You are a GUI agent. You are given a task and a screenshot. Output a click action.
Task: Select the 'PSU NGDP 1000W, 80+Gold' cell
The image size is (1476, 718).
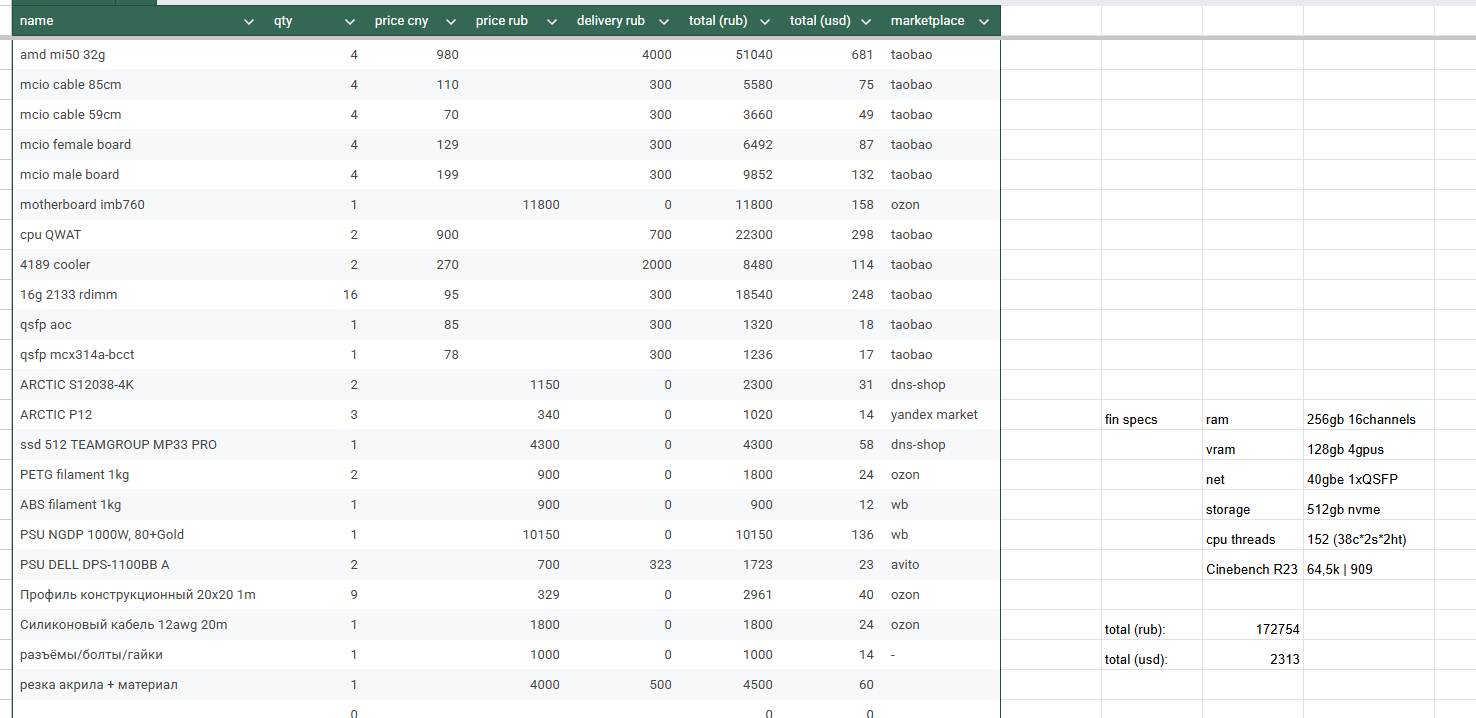coord(138,535)
